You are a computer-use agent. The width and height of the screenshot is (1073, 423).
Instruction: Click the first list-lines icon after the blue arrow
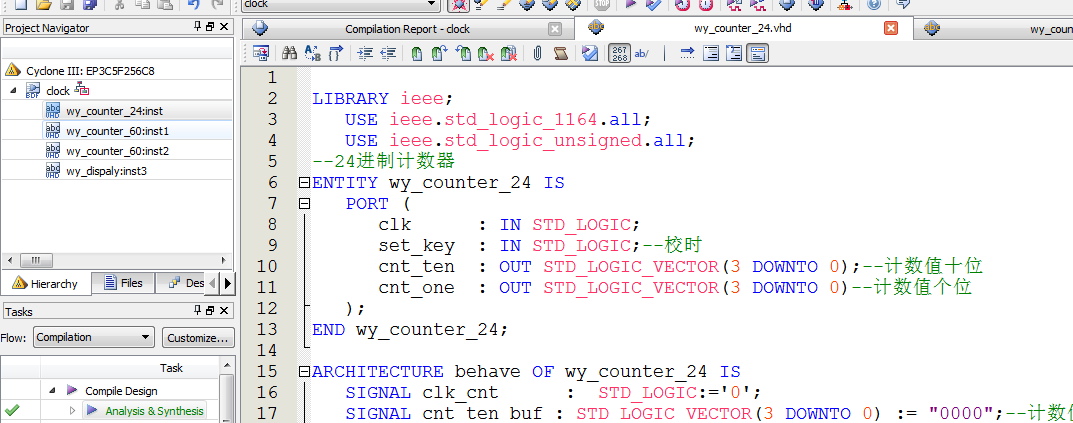(x=711, y=53)
